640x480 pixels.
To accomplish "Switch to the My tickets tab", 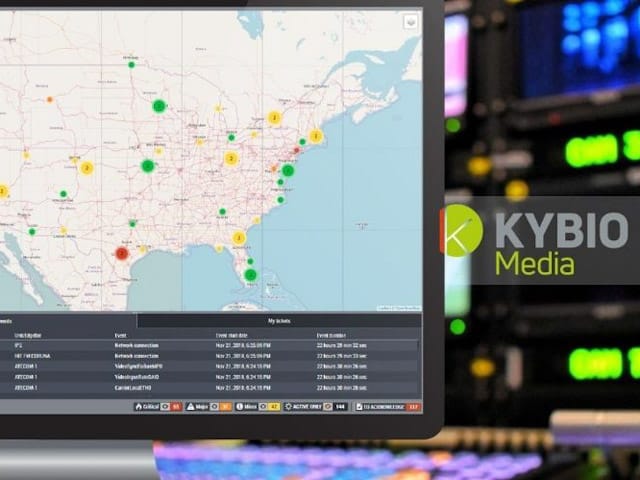I will click(279, 321).
